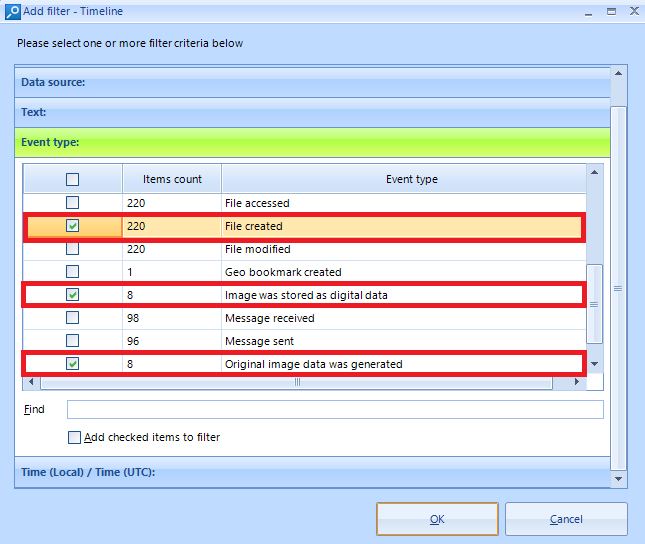The width and height of the screenshot is (645, 544).
Task: Click the Add filter magnifier window icon
Action: [x=12, y=12]
